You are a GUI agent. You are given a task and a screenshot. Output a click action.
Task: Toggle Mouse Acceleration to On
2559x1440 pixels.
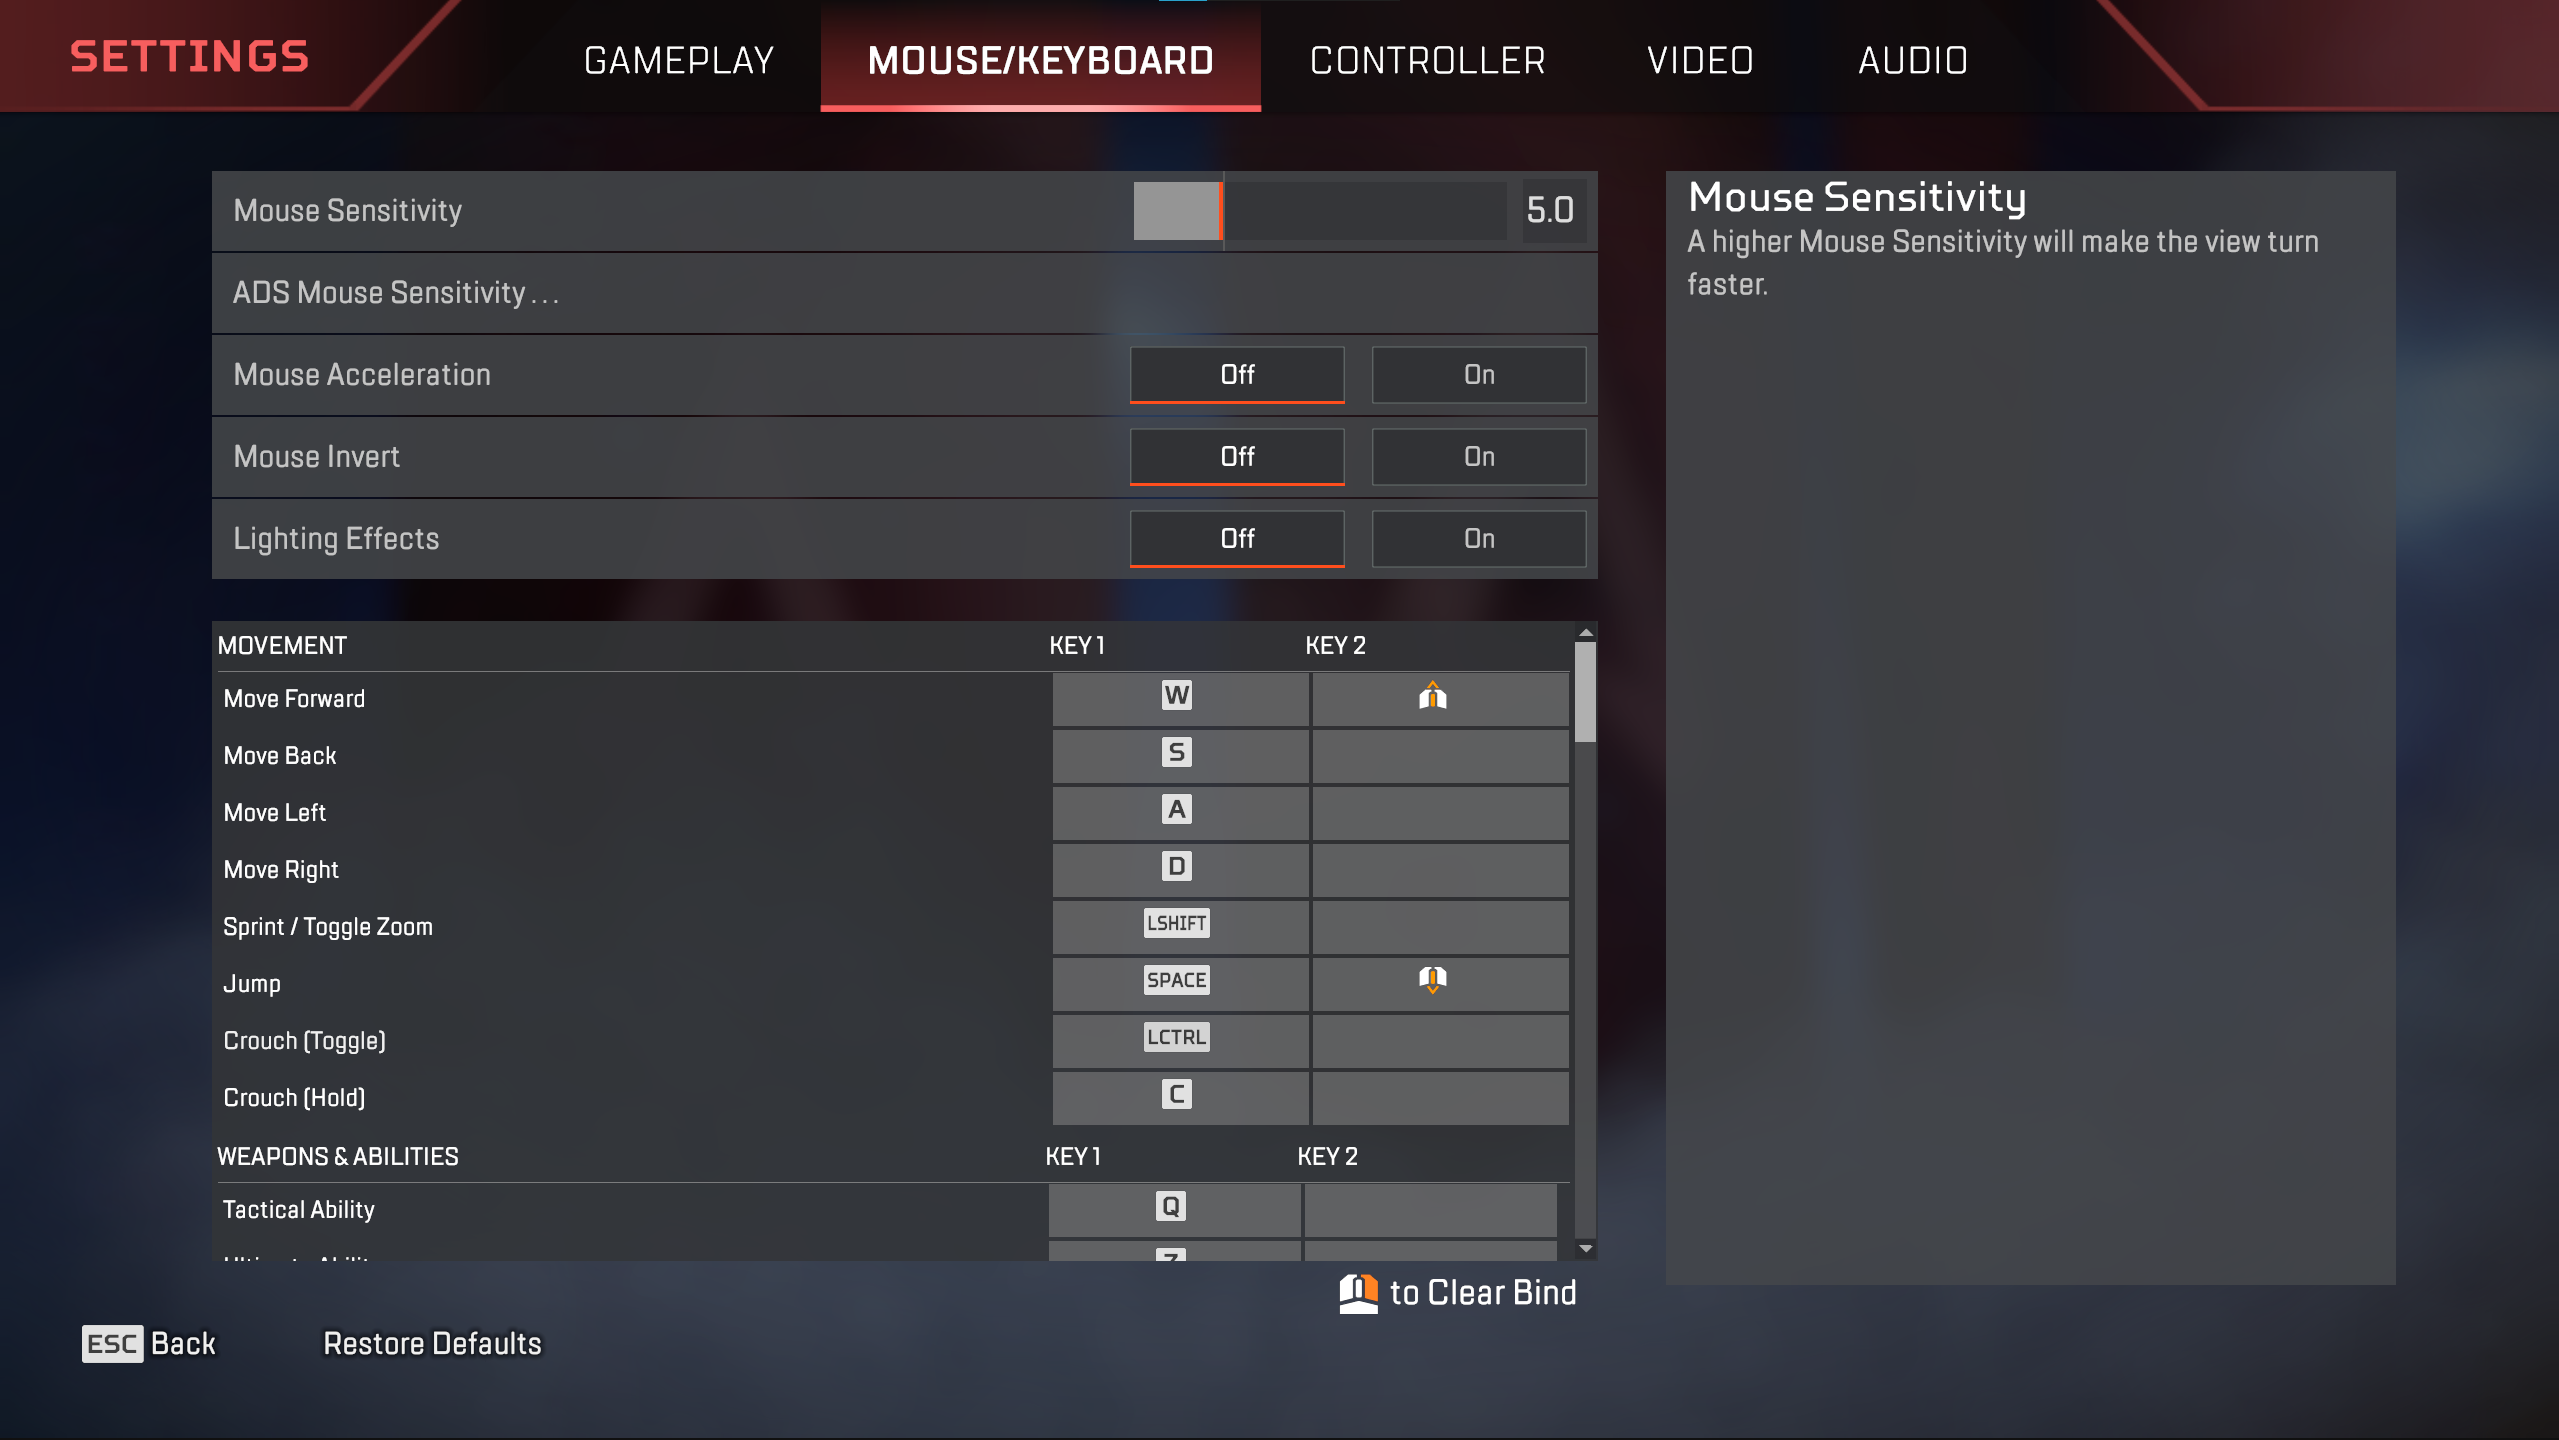[x=1478, y=375]
